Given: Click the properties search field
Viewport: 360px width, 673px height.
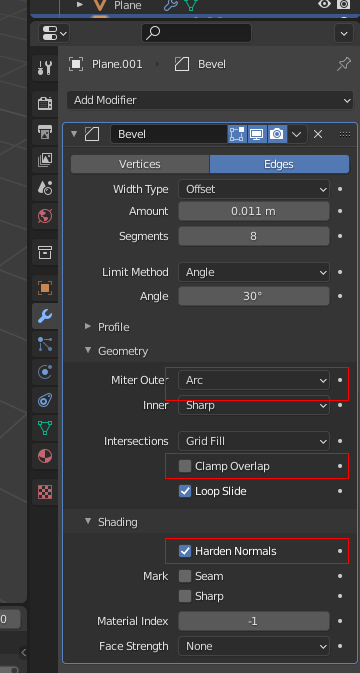Looking at the screenshot, I should click(197, 33).
